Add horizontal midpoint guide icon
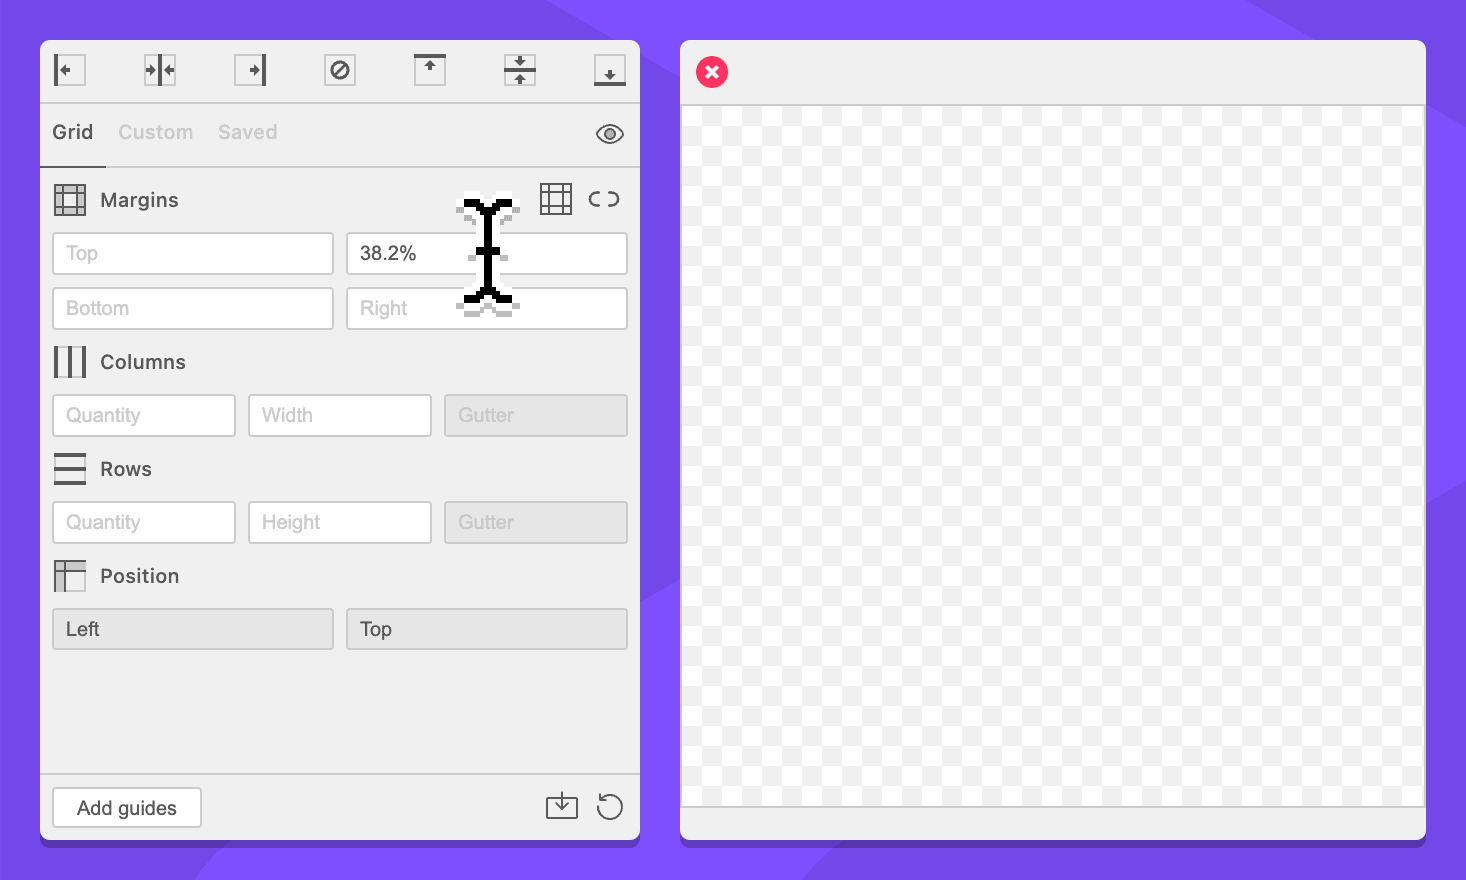The width and height of the screenshot is (1466, 880). click(x=520, y=70)
